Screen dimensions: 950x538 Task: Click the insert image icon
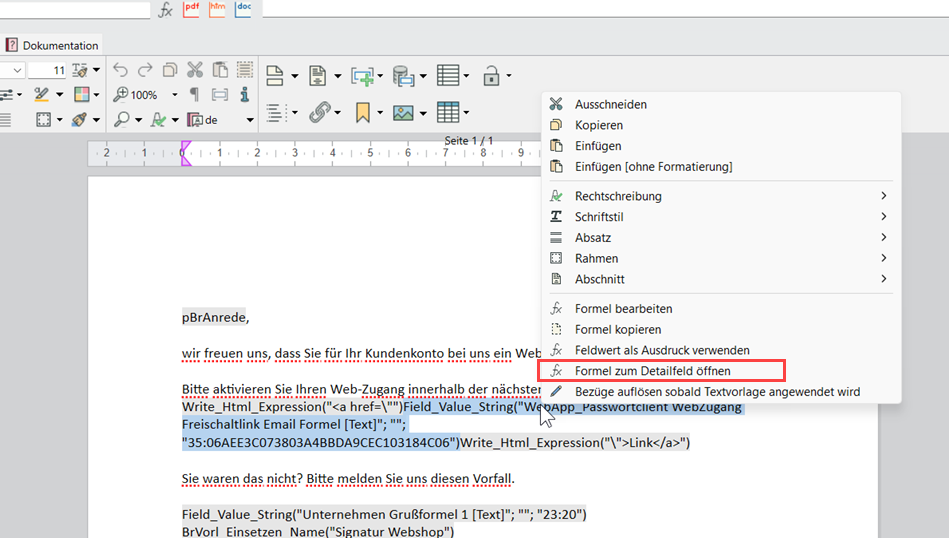(402, 112)
